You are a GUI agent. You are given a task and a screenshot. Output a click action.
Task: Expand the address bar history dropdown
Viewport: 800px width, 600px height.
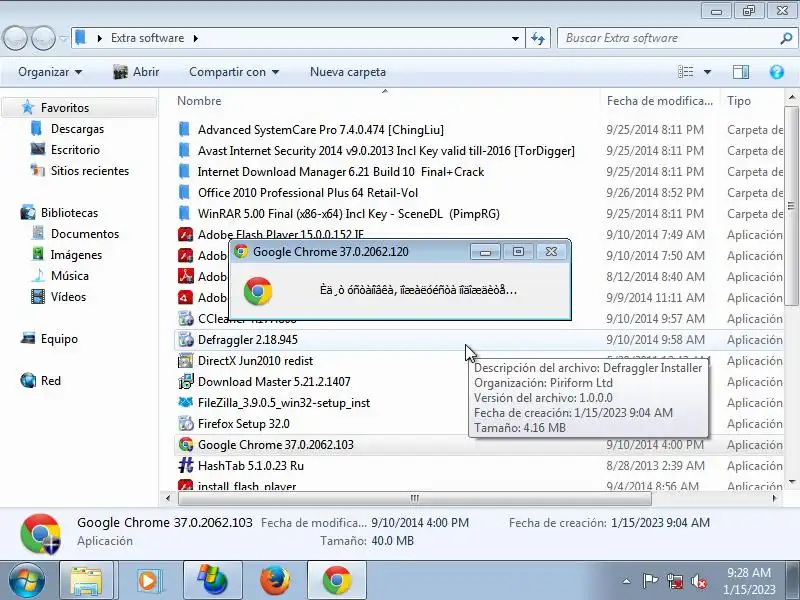point(515,38)
